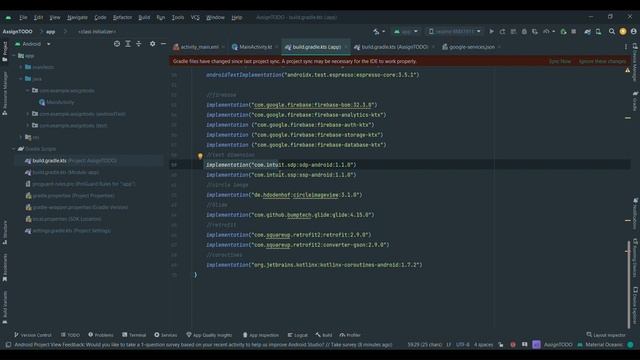Toggle read-only lock icon in status bar
The width and height of the screenshot is (640, 360).
[501, 345]
